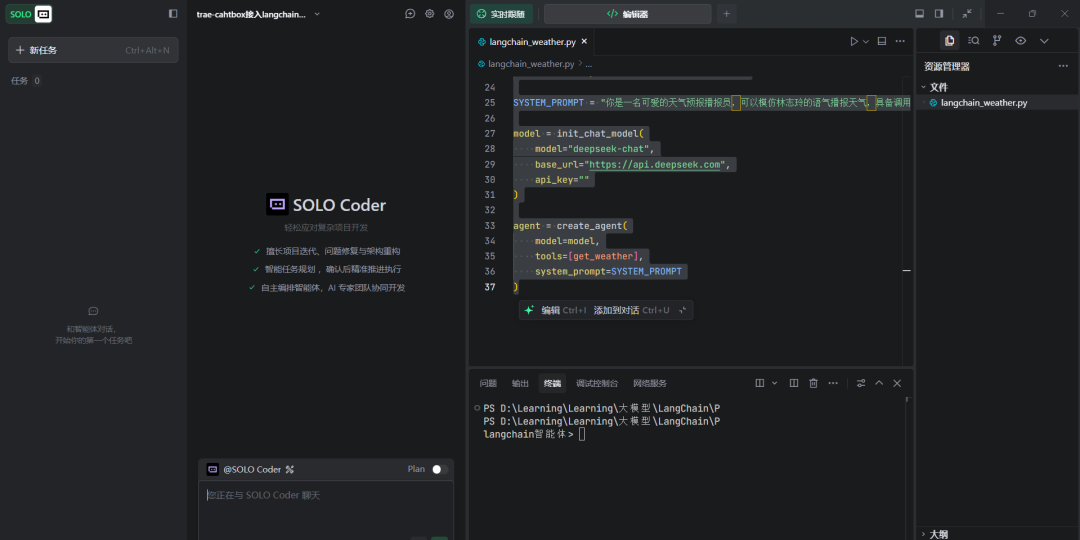The width and height of the screenshot is (1080, 540).
Task: Select the 实时跟随 live follow tab
Action: point(501,14)
